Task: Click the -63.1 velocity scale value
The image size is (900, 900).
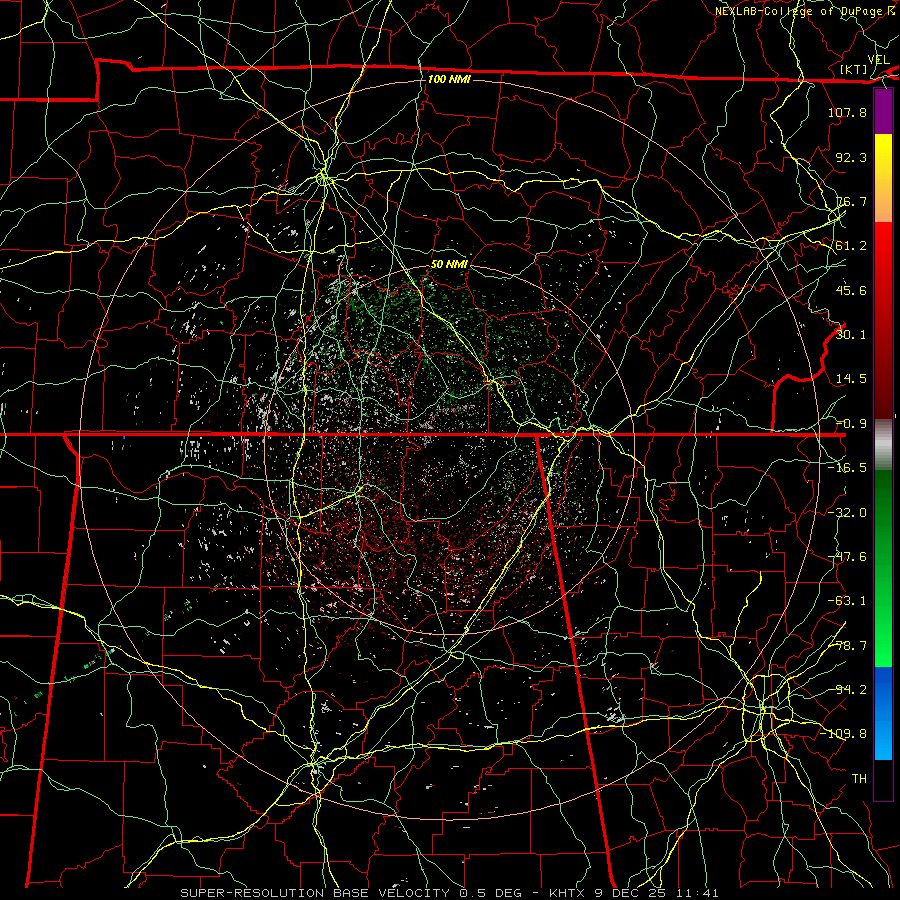Action: 847,601
